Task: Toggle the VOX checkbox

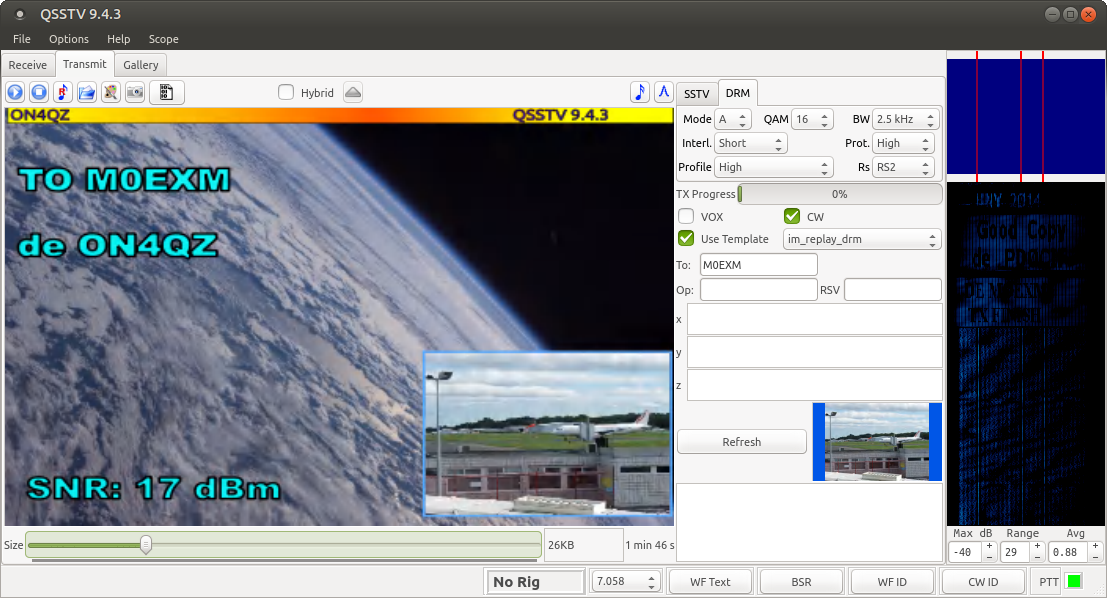Action: 686,216
